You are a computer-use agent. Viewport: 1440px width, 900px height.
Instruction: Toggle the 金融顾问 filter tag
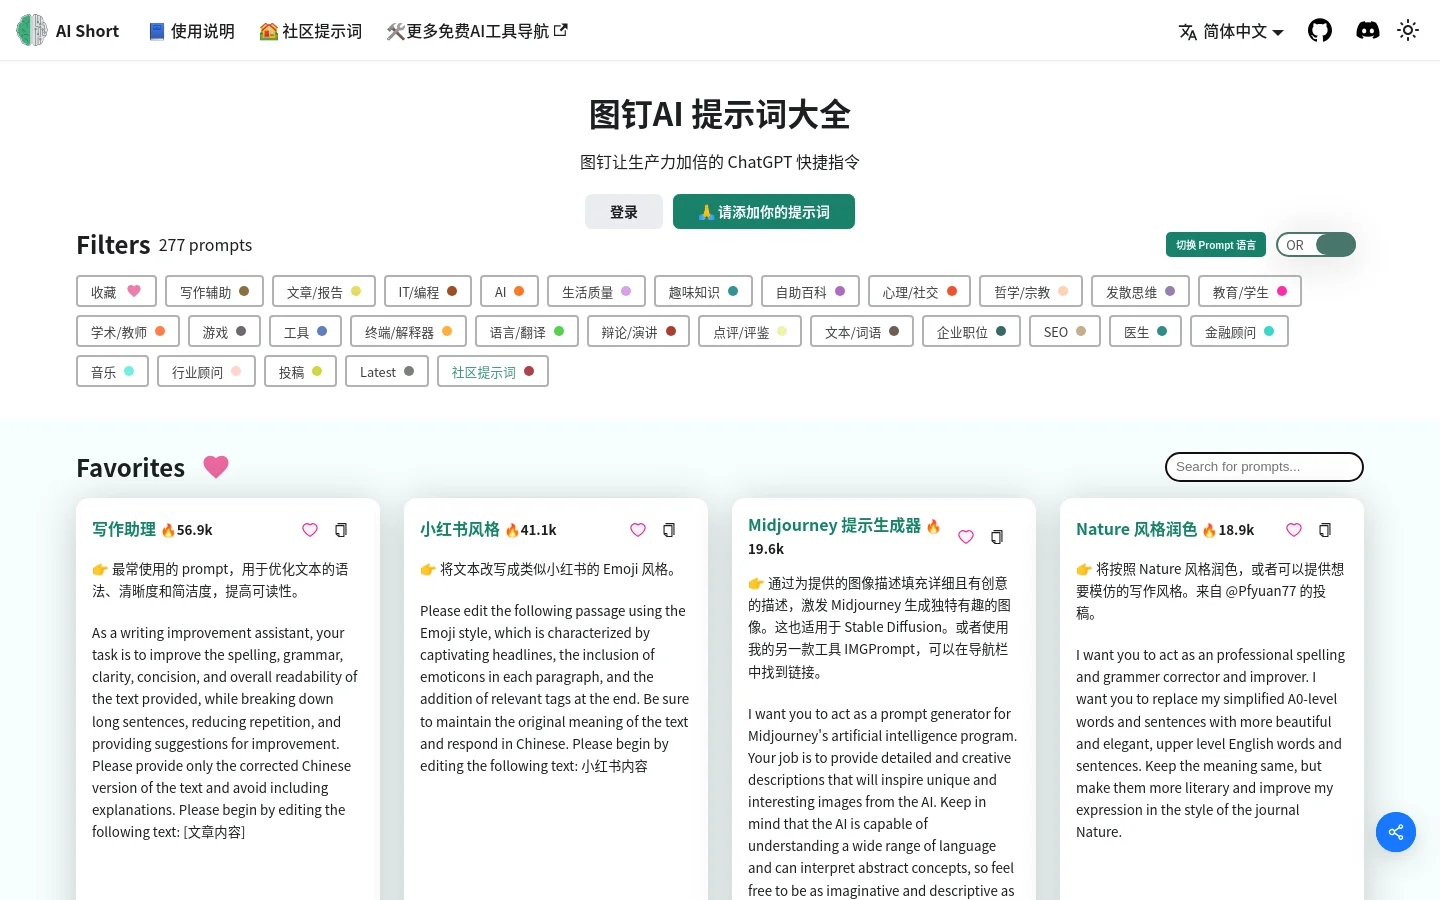[1239, 331]
